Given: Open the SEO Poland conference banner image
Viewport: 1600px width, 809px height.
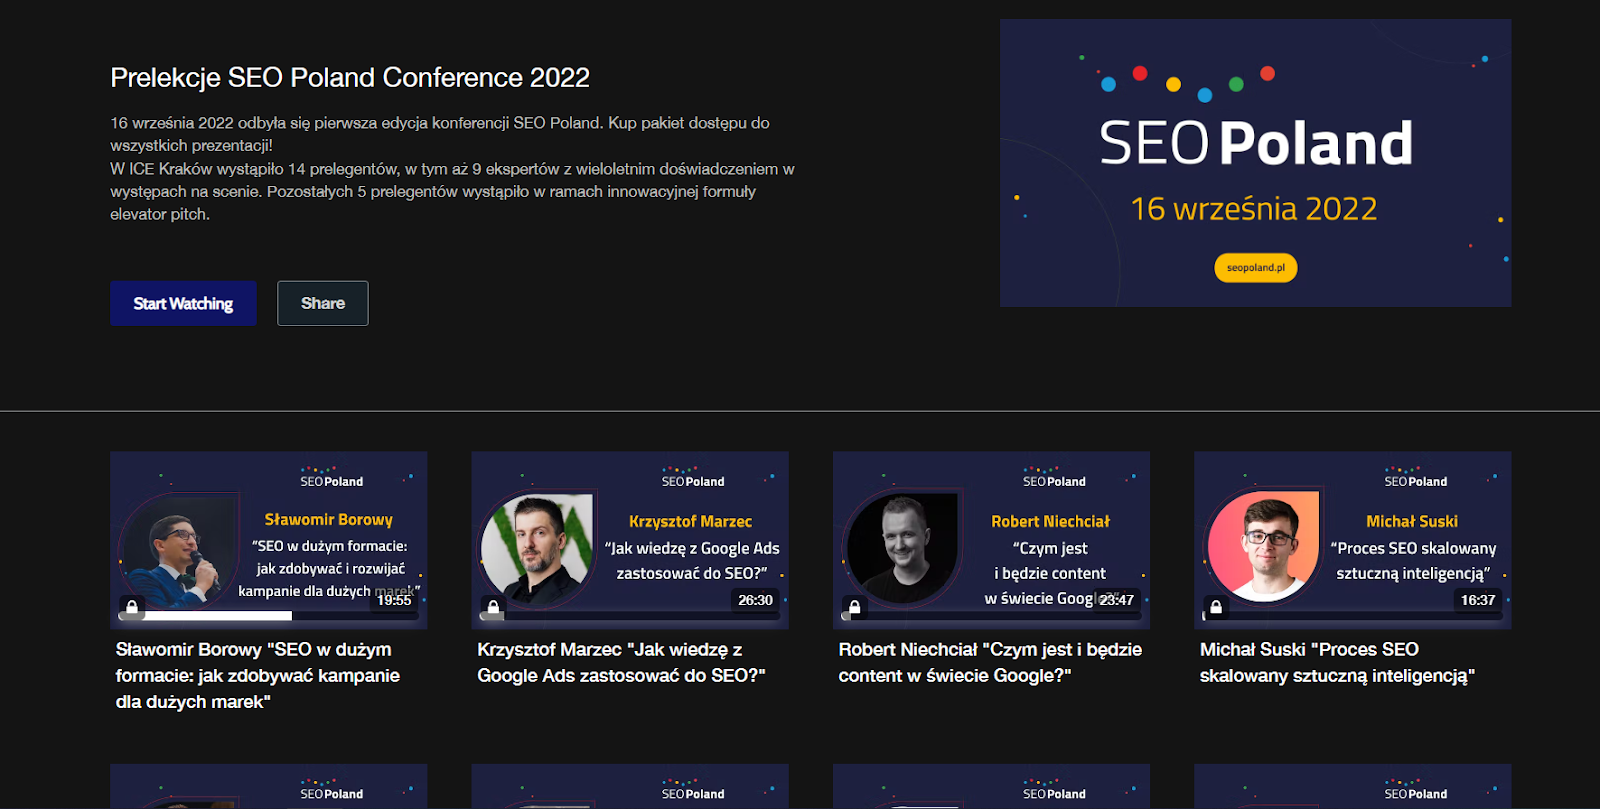Looking at the screenshot, I should [x=1255, y=163].
